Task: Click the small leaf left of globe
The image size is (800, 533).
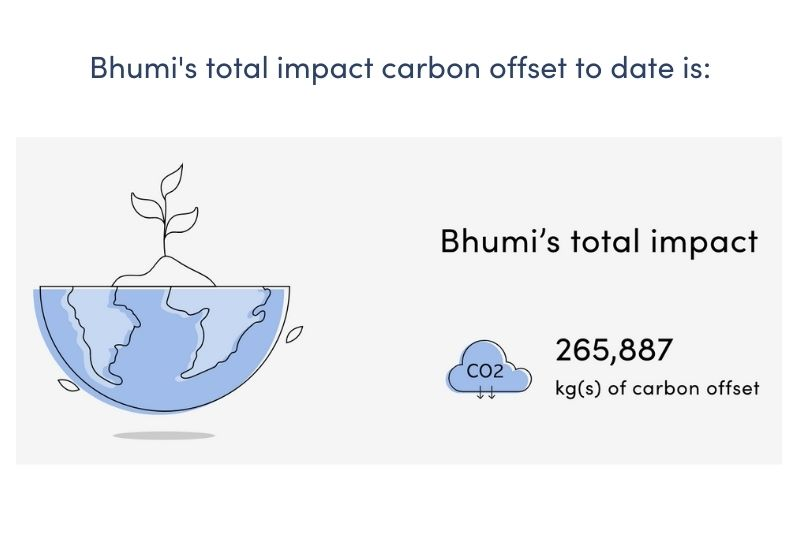Action: click(68, 386)
